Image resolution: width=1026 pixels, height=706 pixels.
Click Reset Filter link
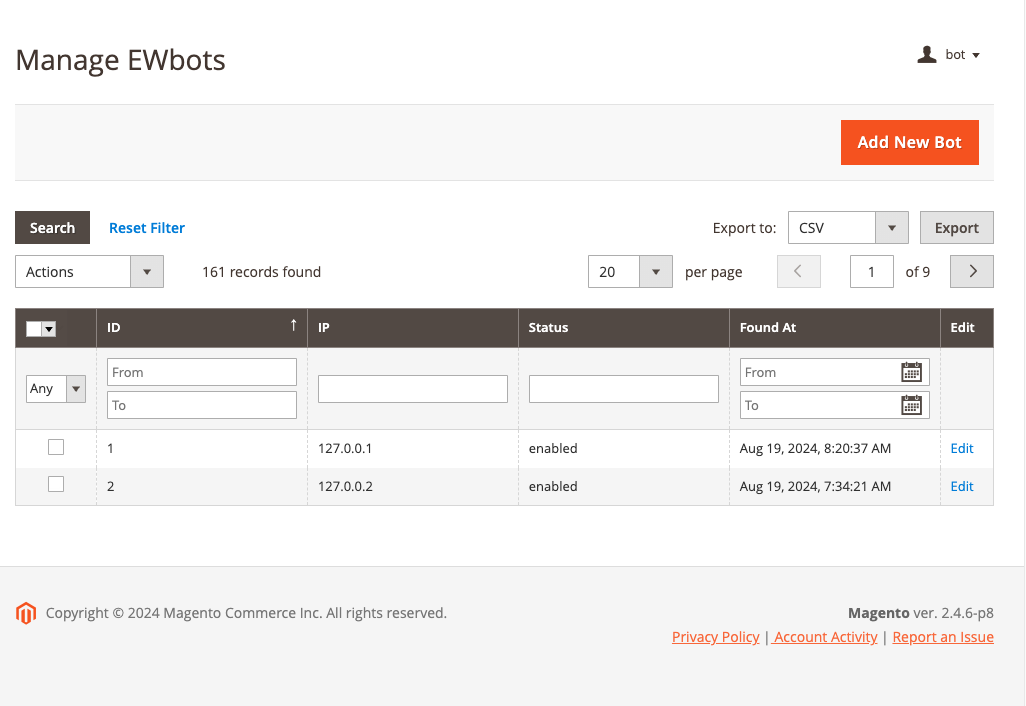(147, 228)
